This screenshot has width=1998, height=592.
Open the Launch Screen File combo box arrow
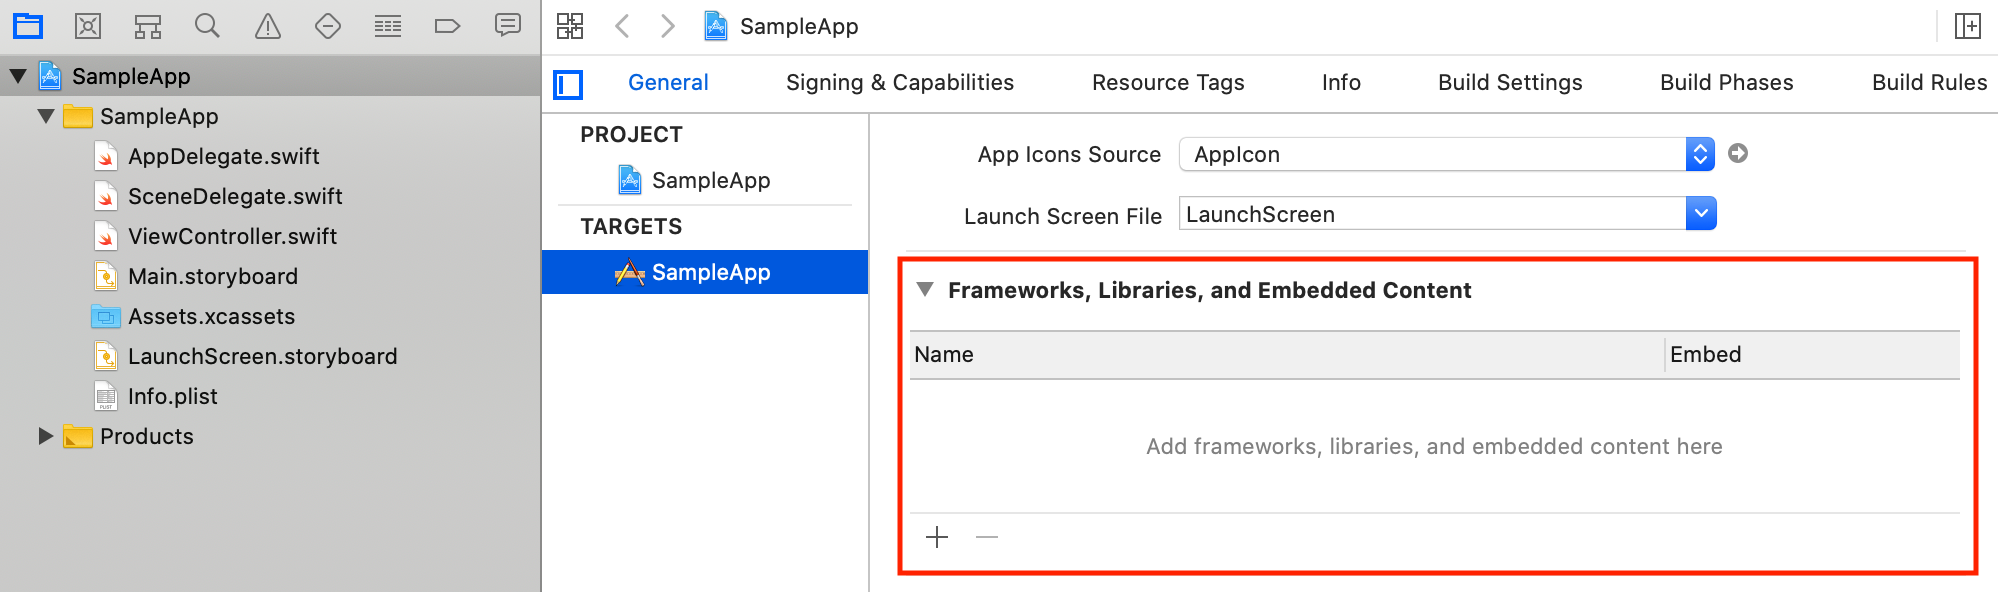1701,213
